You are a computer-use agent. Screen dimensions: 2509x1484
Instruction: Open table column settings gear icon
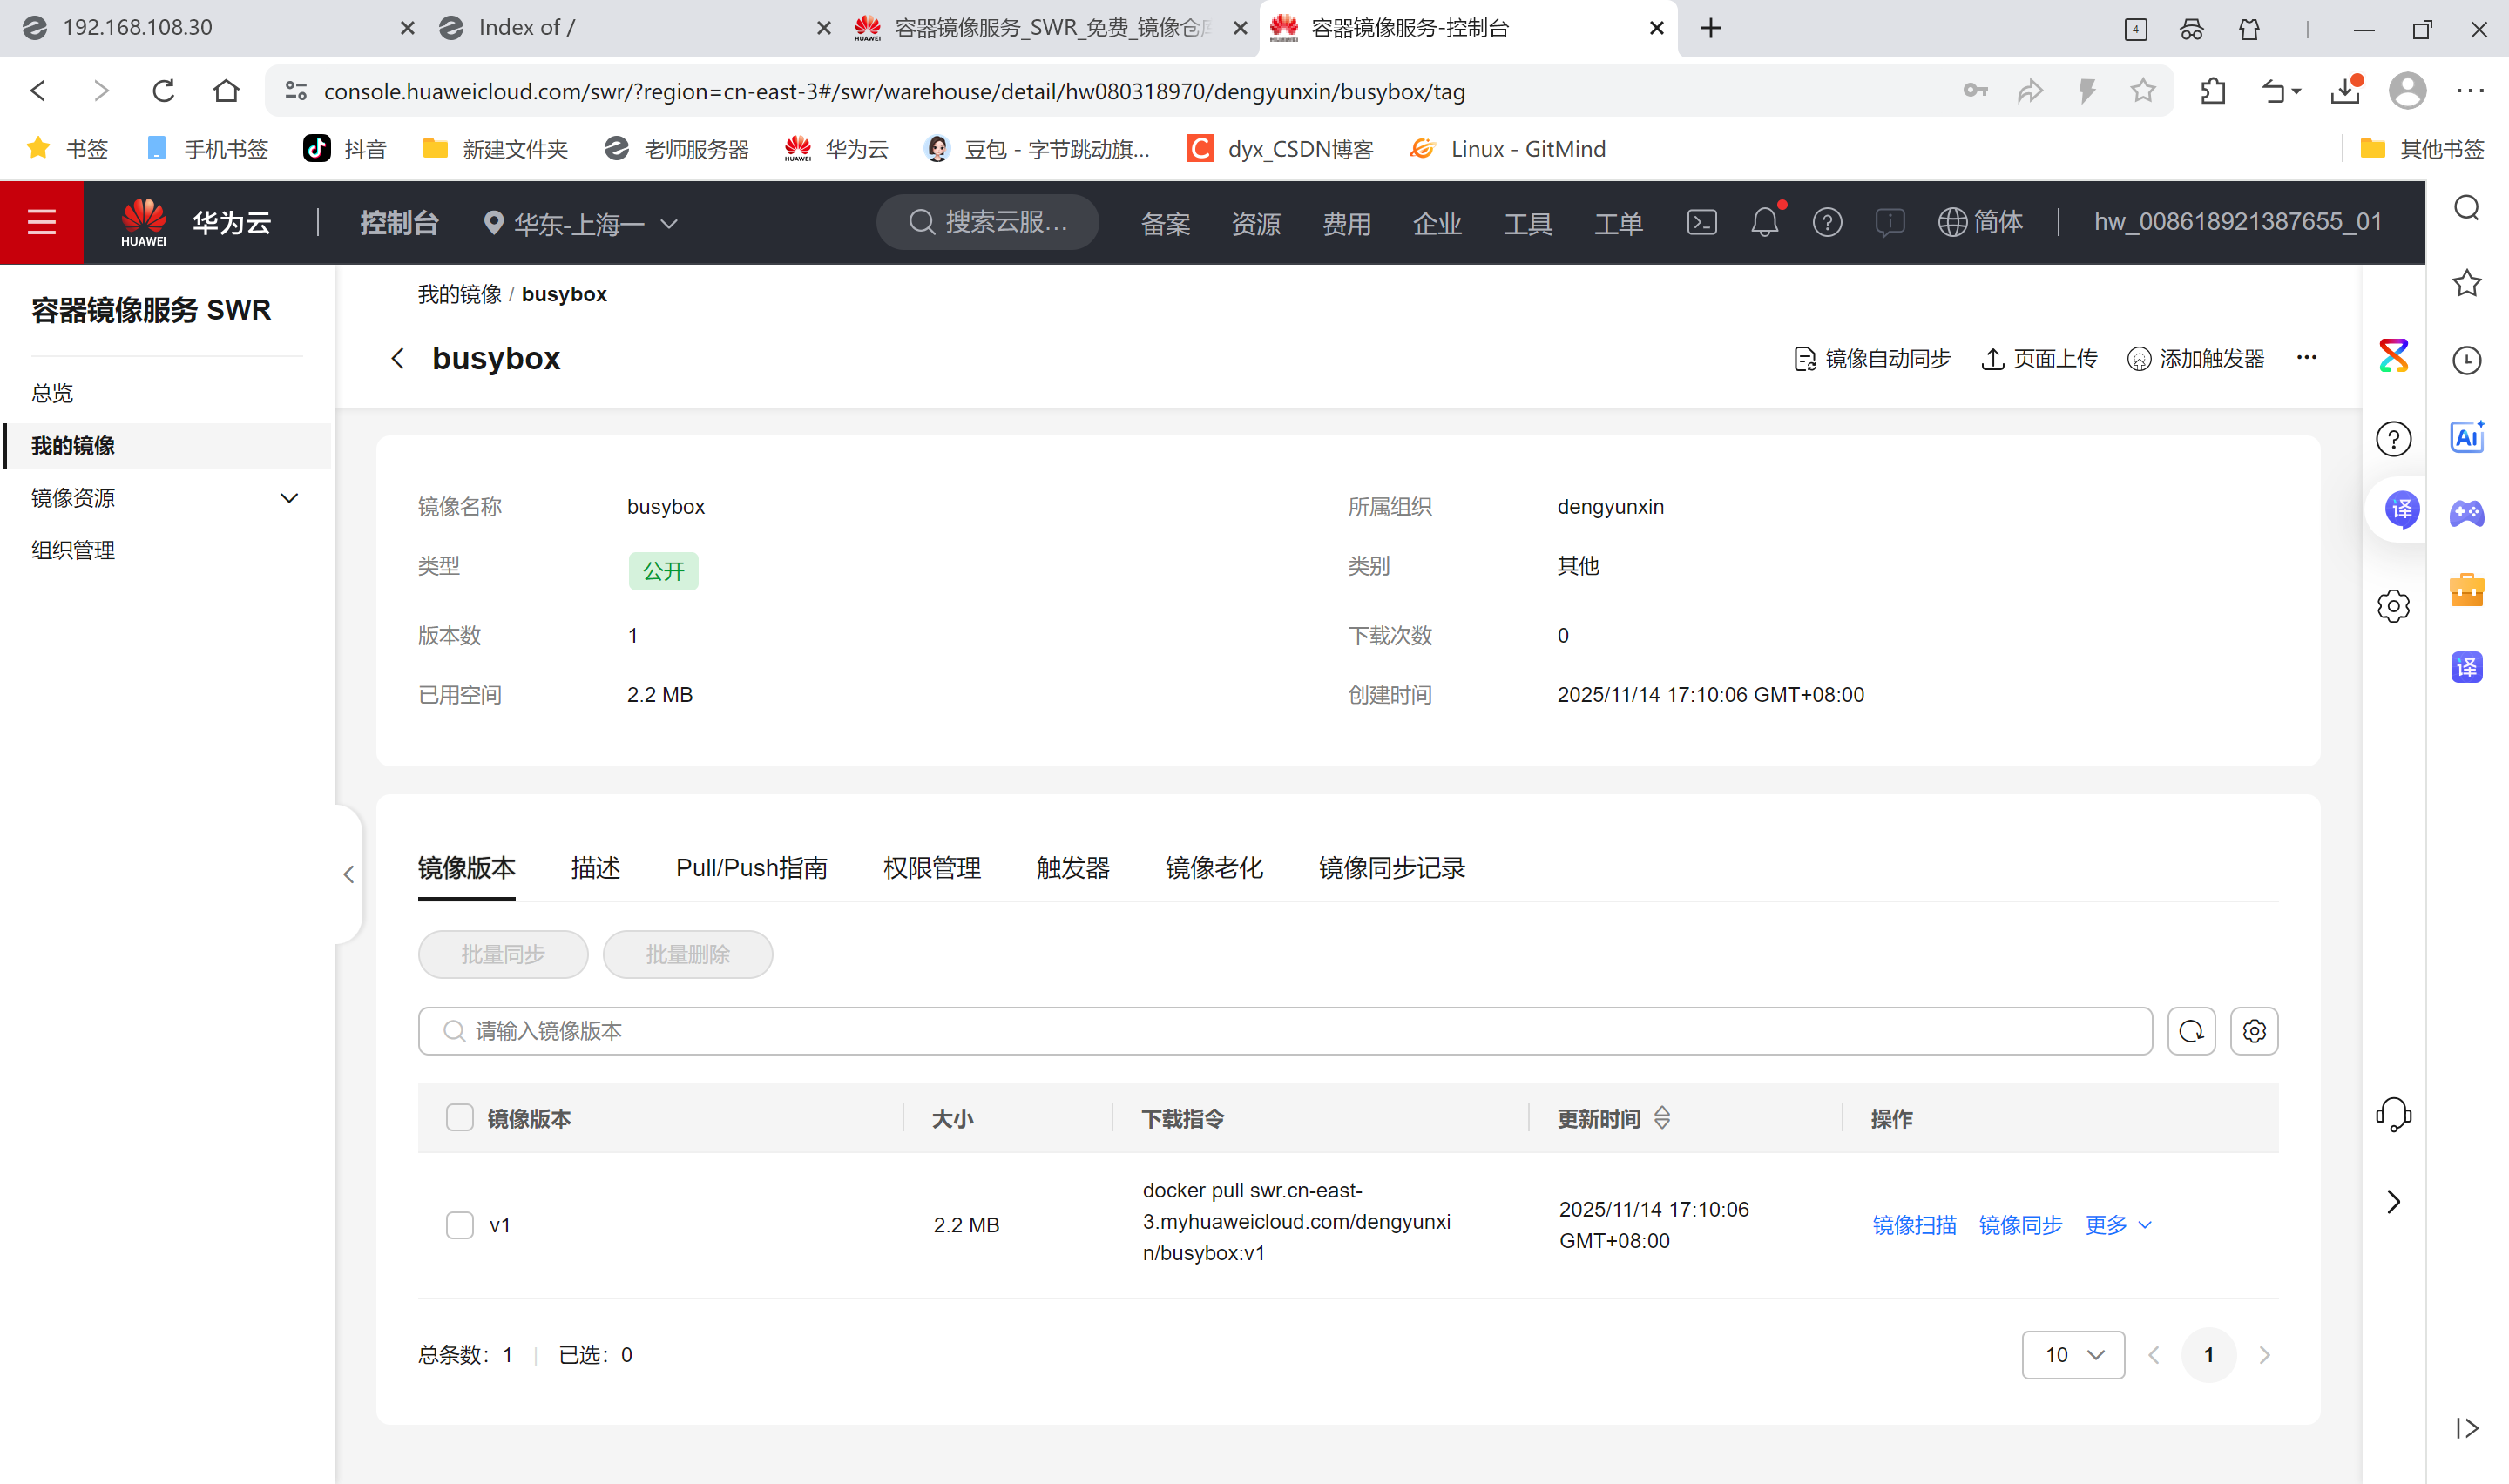point(2253,1031)
